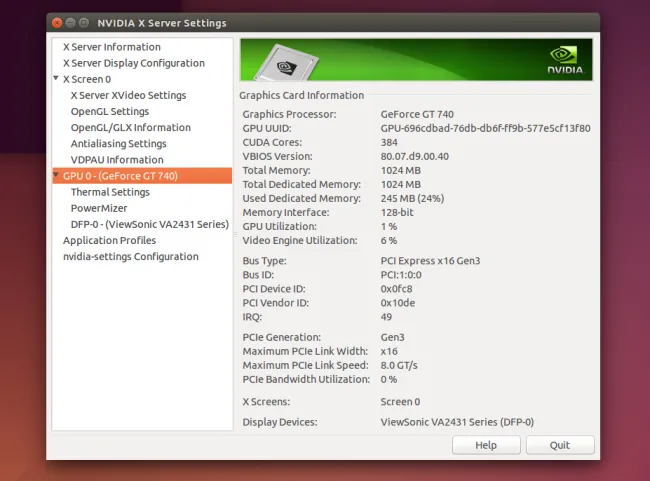Screen dimensions: 650x481
Task: Open the PowerMizer page
Action: pos(98,208)
